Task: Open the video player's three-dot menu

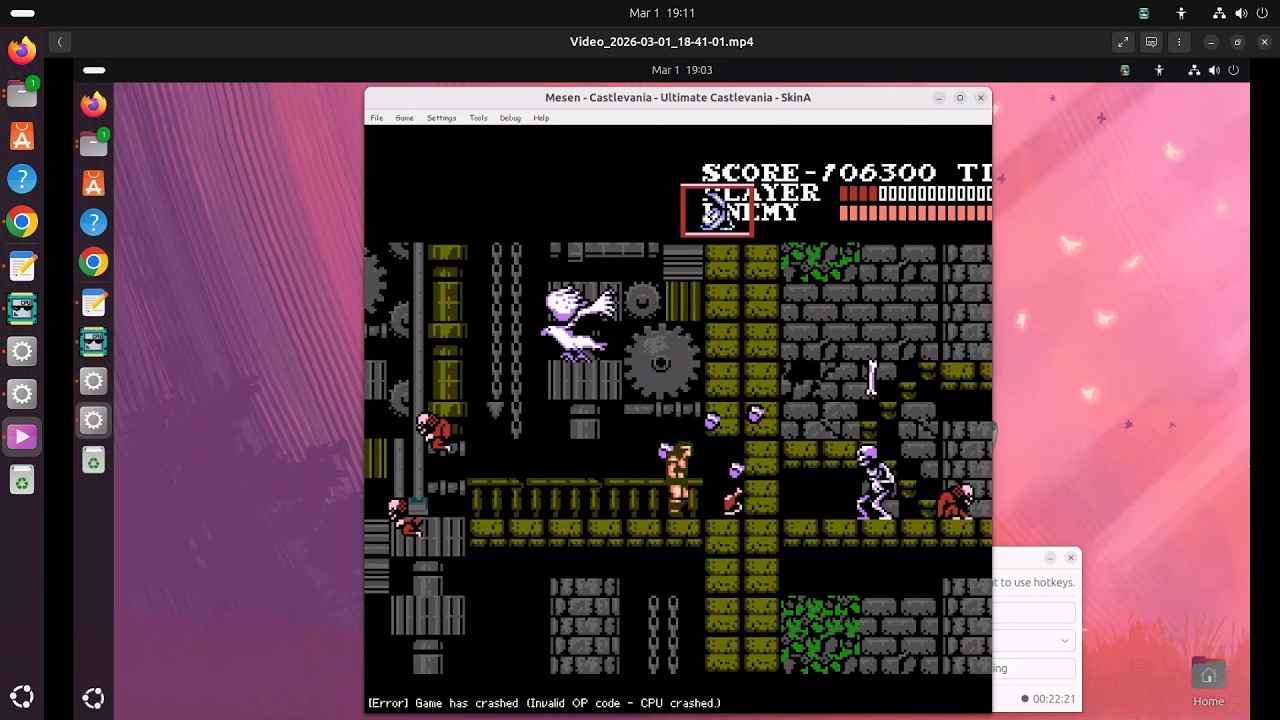Action: (1179, 42)
